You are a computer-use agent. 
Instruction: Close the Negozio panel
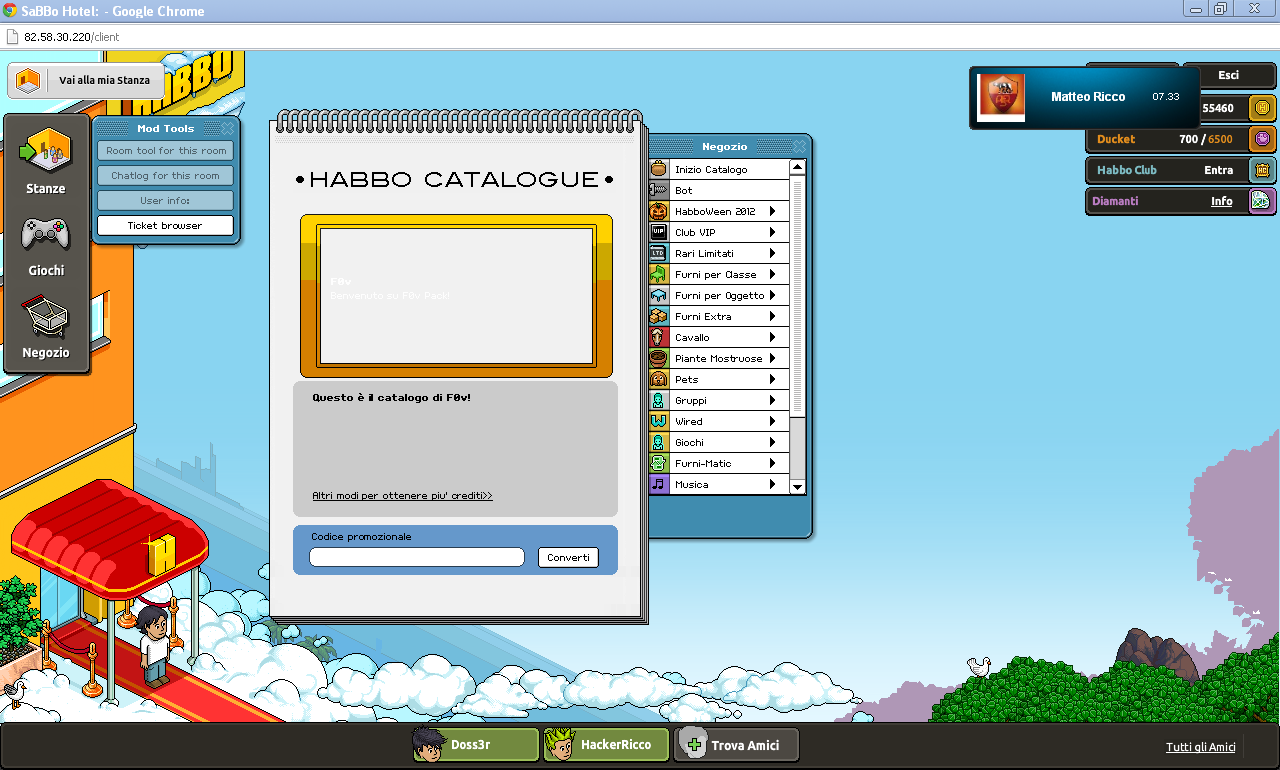coord(798,146)
